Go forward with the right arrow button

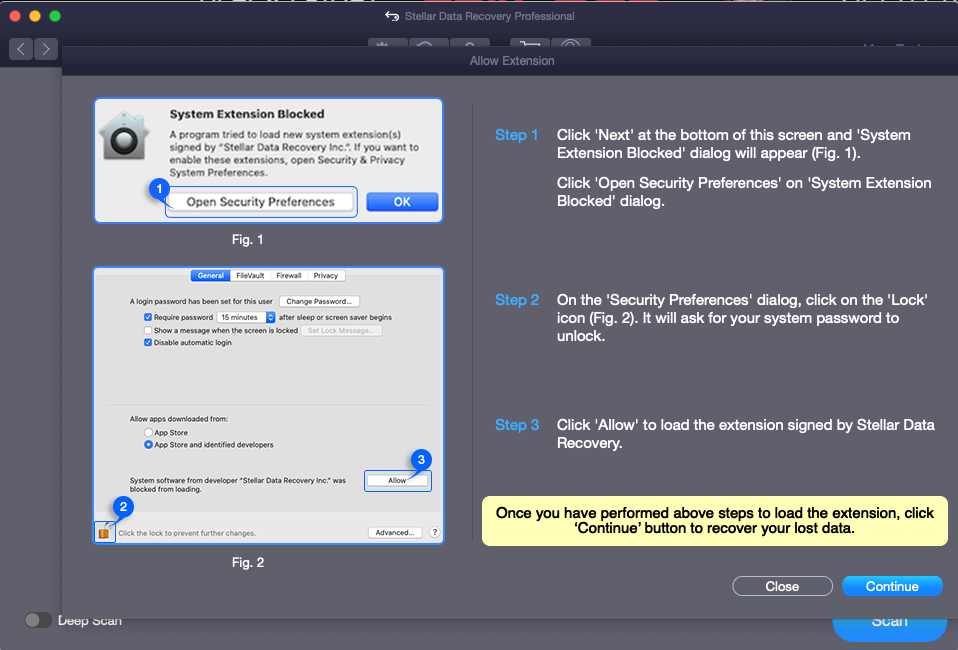point(45,49)
